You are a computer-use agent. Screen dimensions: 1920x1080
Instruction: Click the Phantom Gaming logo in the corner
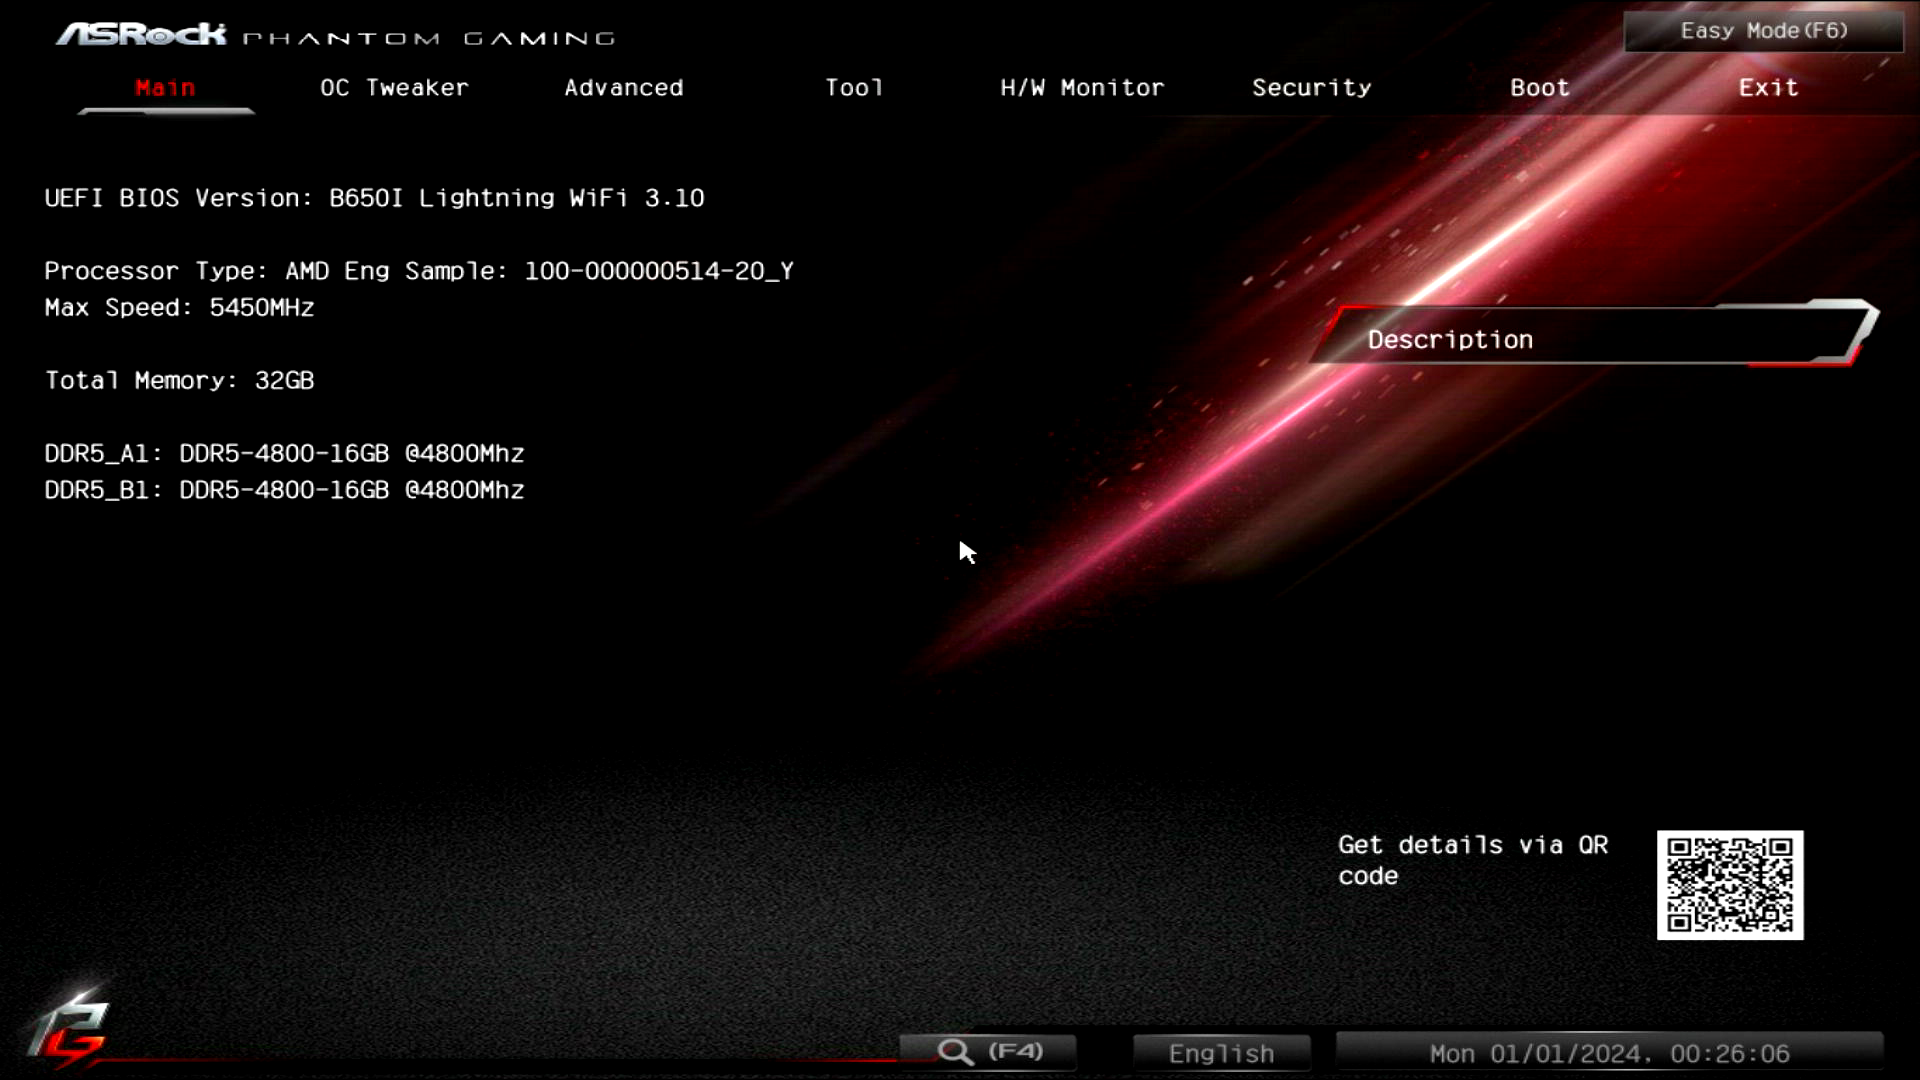68,1030
